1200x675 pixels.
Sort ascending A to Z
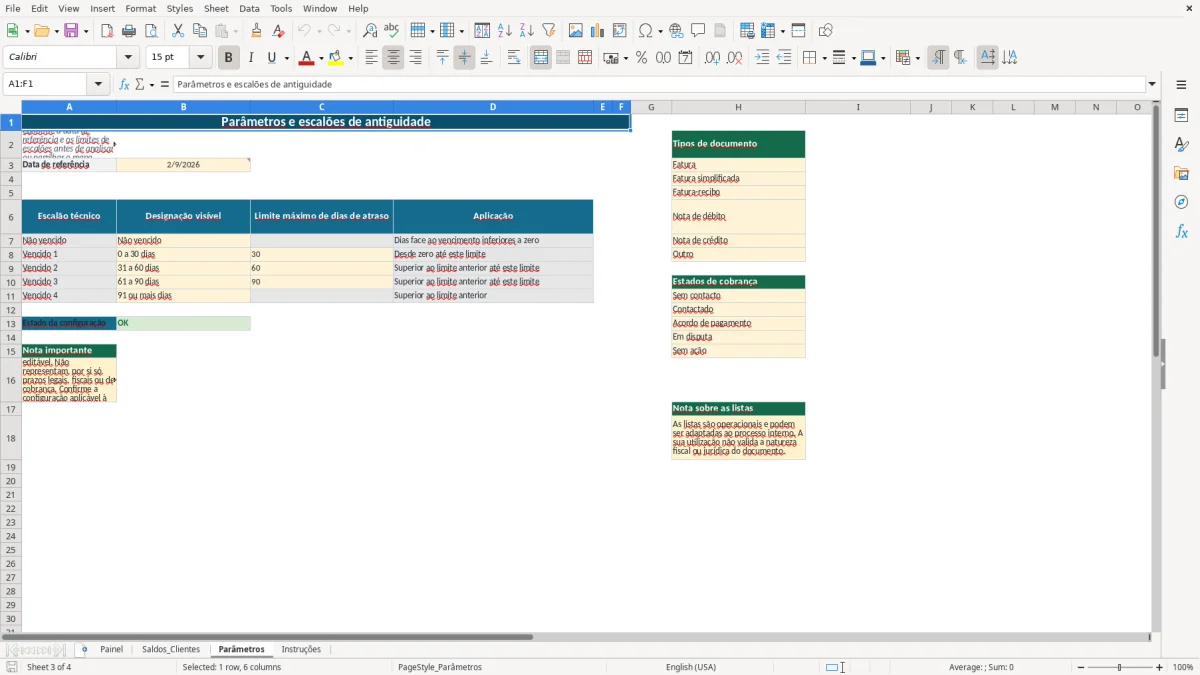[x=505, y=31]
